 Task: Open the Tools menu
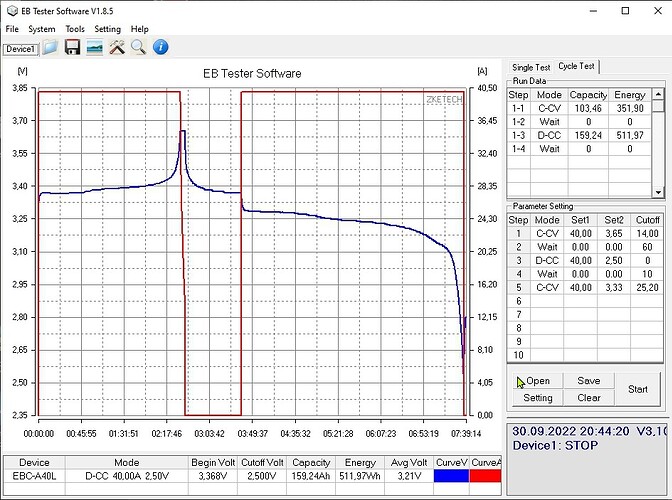pos(75,29)
